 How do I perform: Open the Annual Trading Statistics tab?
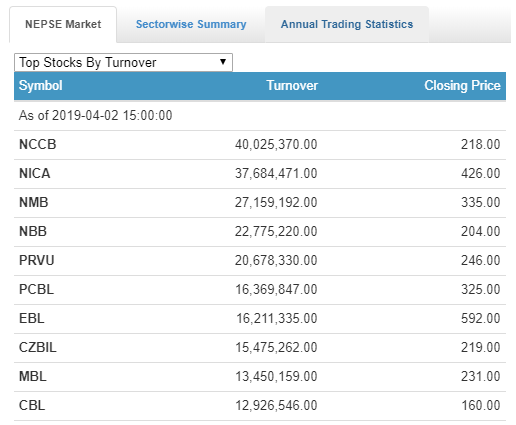[x=347, y=24]
